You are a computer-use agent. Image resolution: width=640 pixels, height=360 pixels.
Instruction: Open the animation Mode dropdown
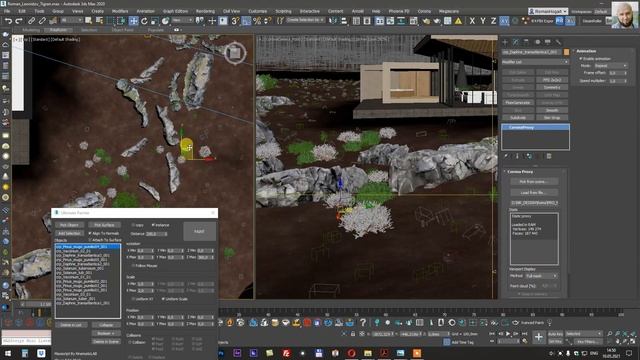pyautogui.click(x=610, y=66)
